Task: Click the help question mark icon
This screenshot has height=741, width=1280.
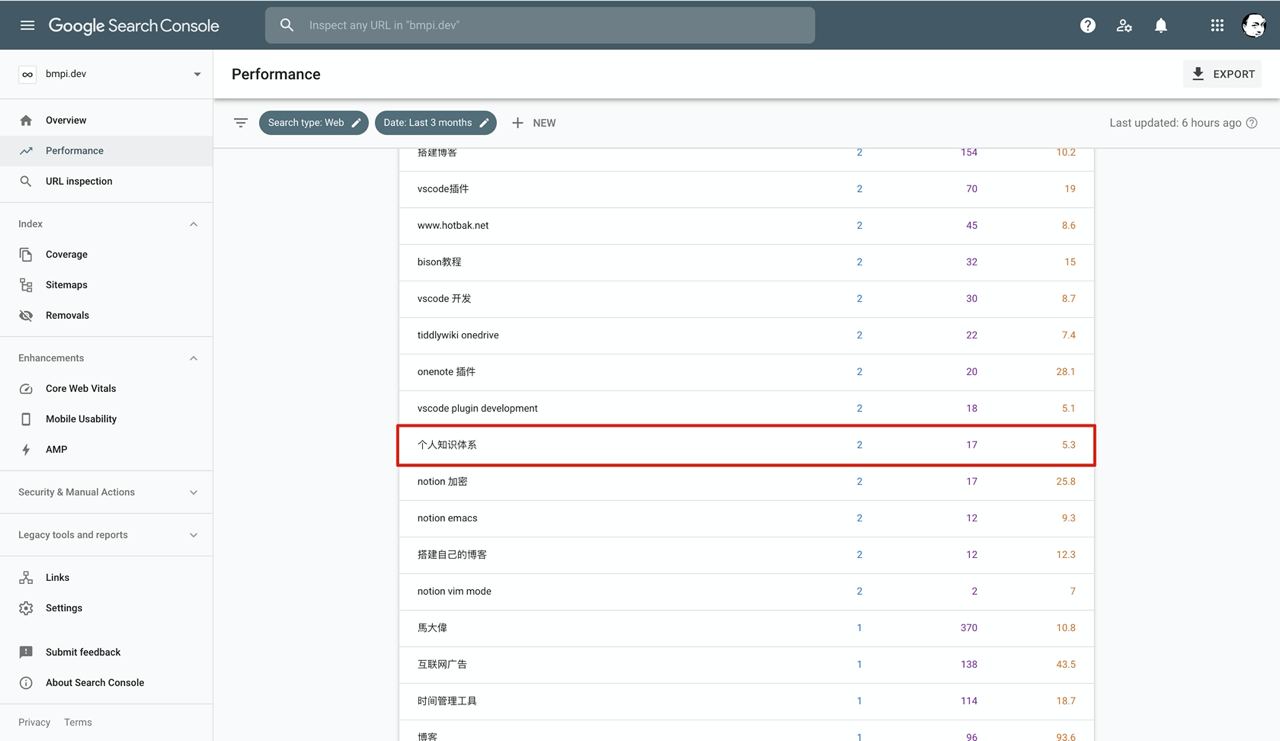Action: (1088, 25)
